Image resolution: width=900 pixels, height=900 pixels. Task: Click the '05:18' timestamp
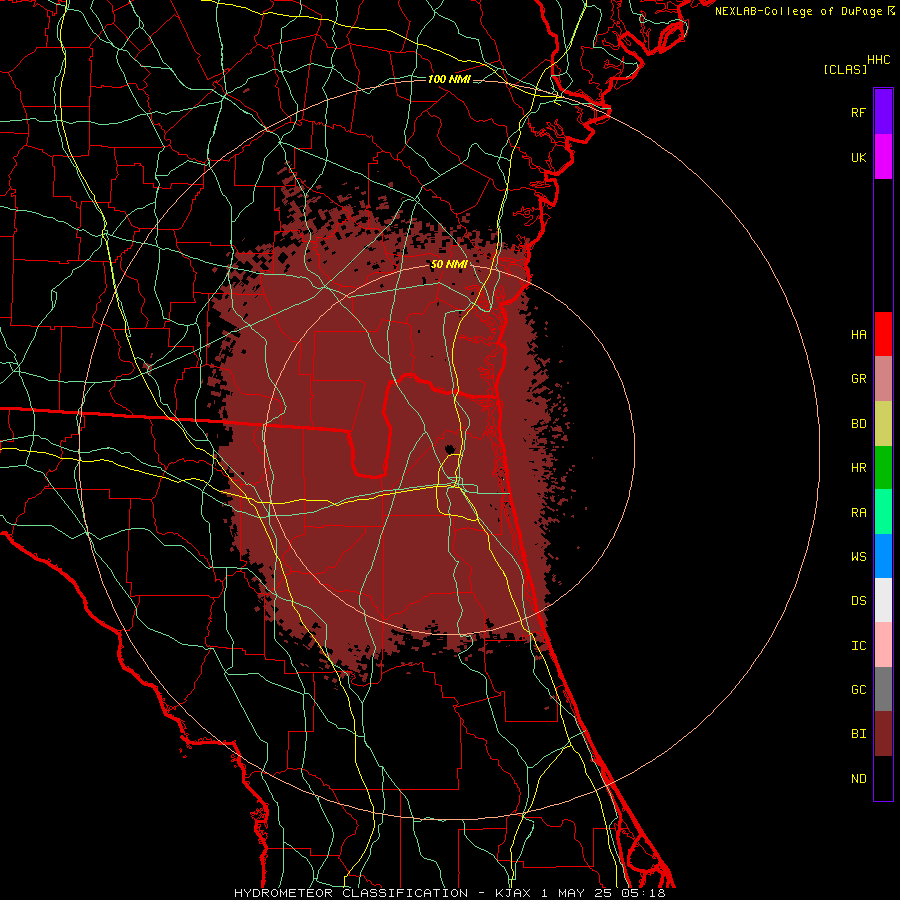pyautogui.click(x=642, y=893)
